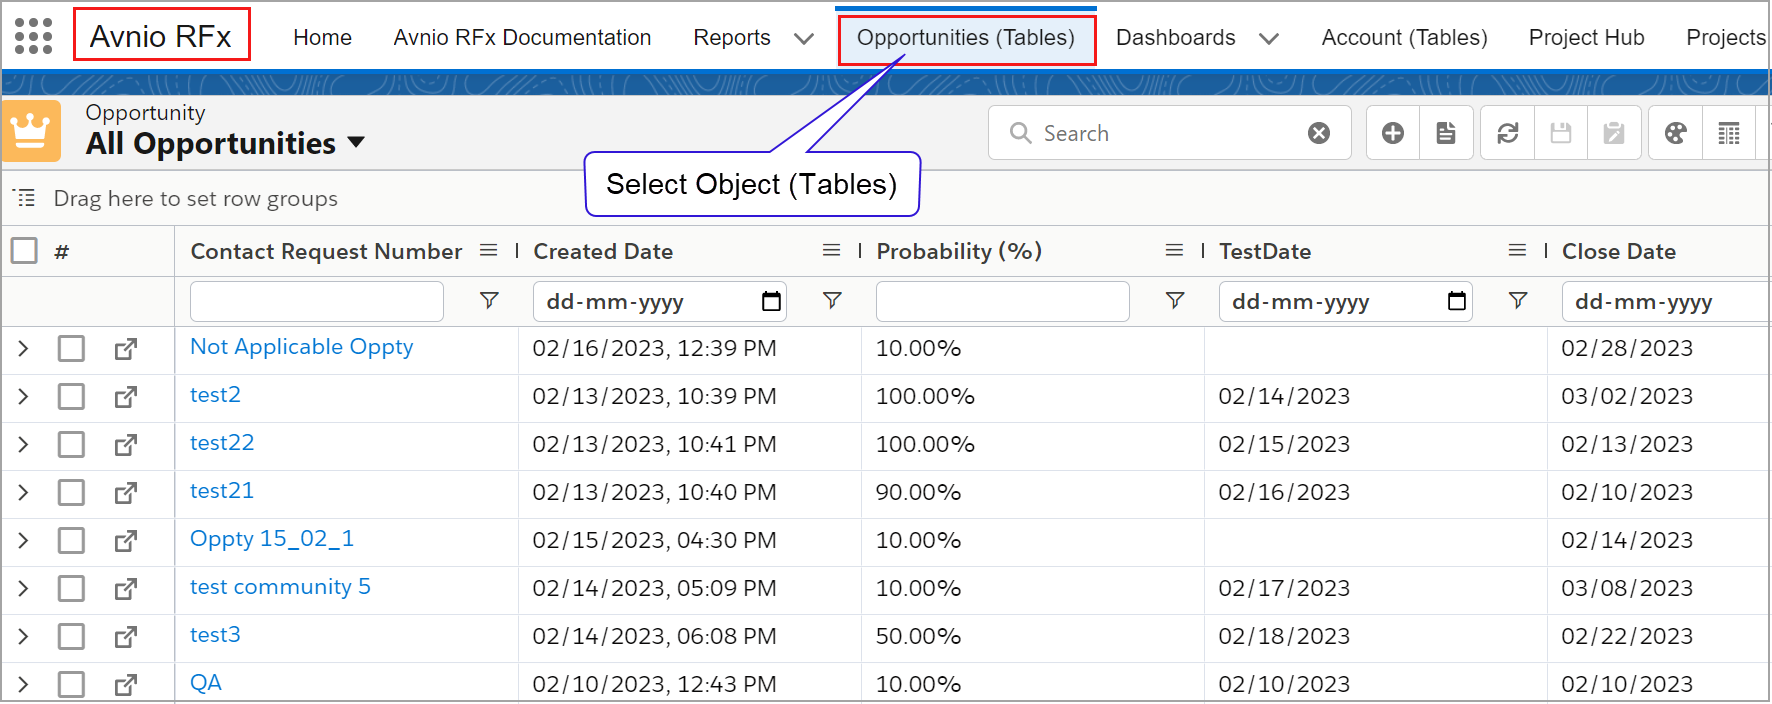Image resolution: width=1772 pixels, height=704 pixels.
Task: Expand the All Opportunities list view dropdown
Action: (356, 143)
